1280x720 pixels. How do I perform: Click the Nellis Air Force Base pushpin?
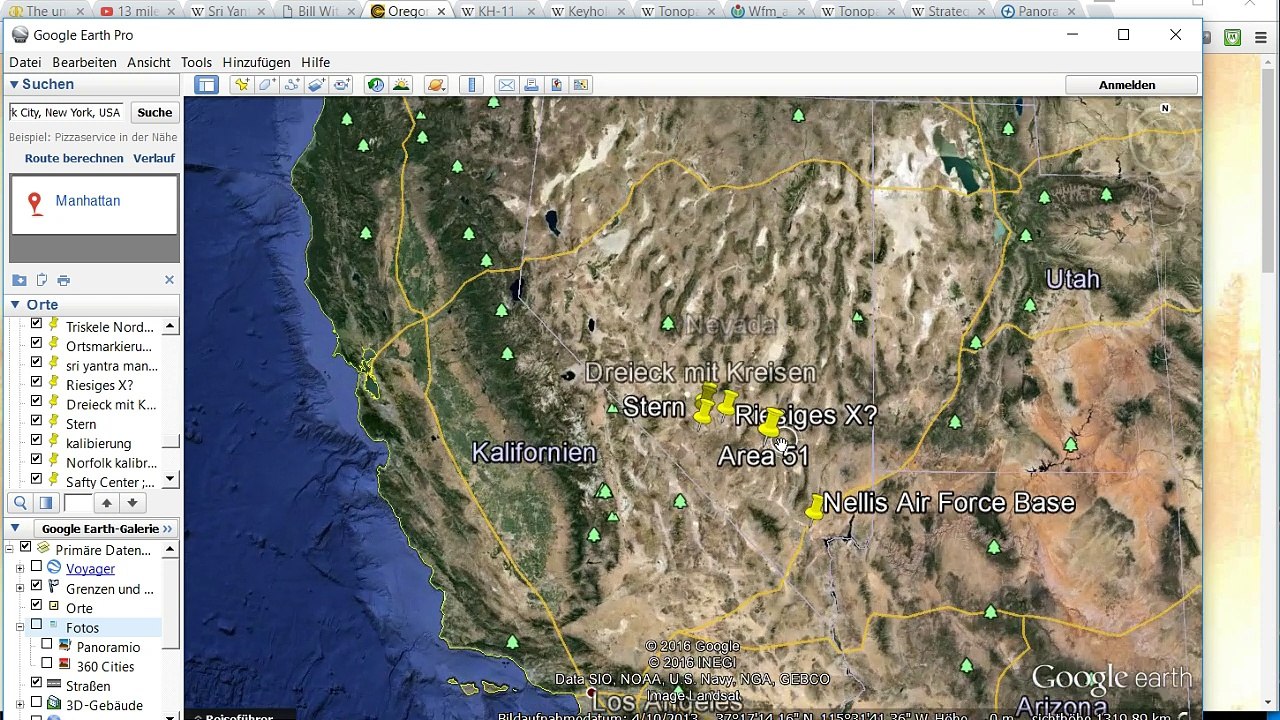pyautogui.click(x=815, y=507)
